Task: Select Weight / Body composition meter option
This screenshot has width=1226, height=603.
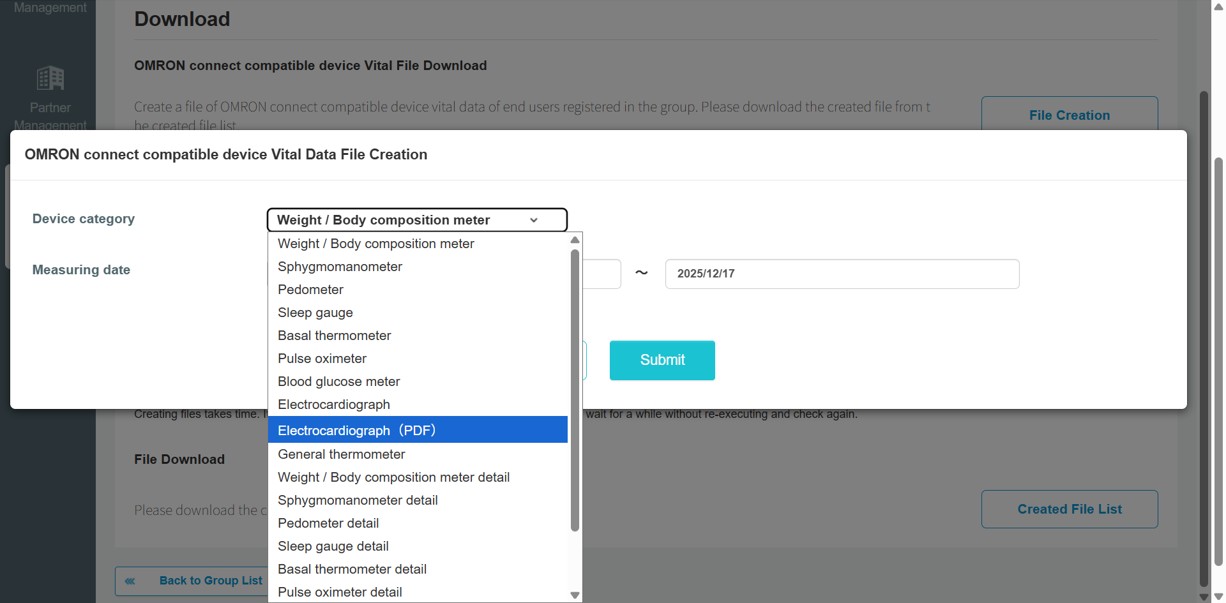Action: pyautogui.click(x=418, y=244)
